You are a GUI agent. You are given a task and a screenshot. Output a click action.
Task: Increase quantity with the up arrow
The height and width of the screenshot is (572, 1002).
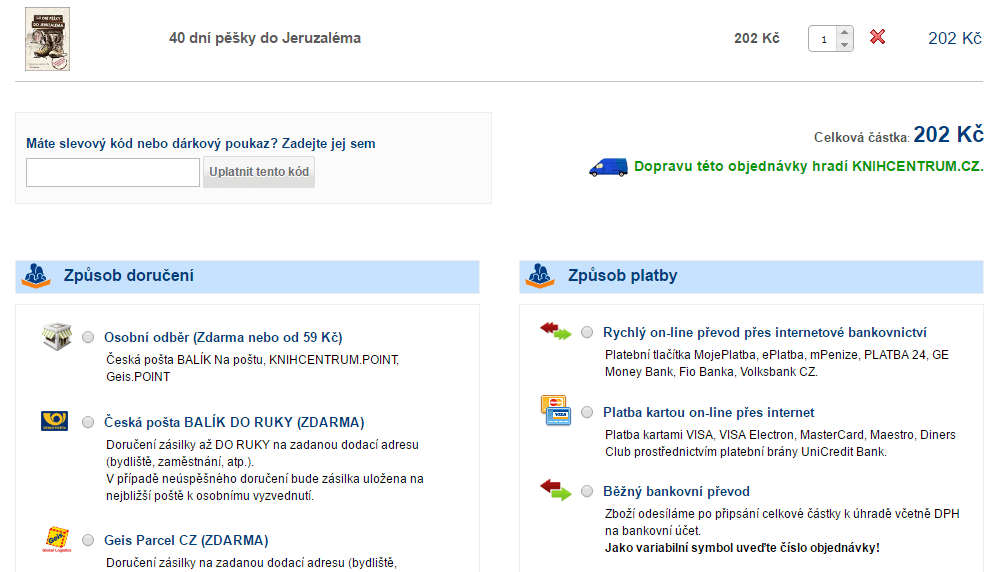(x=845, y=32)
